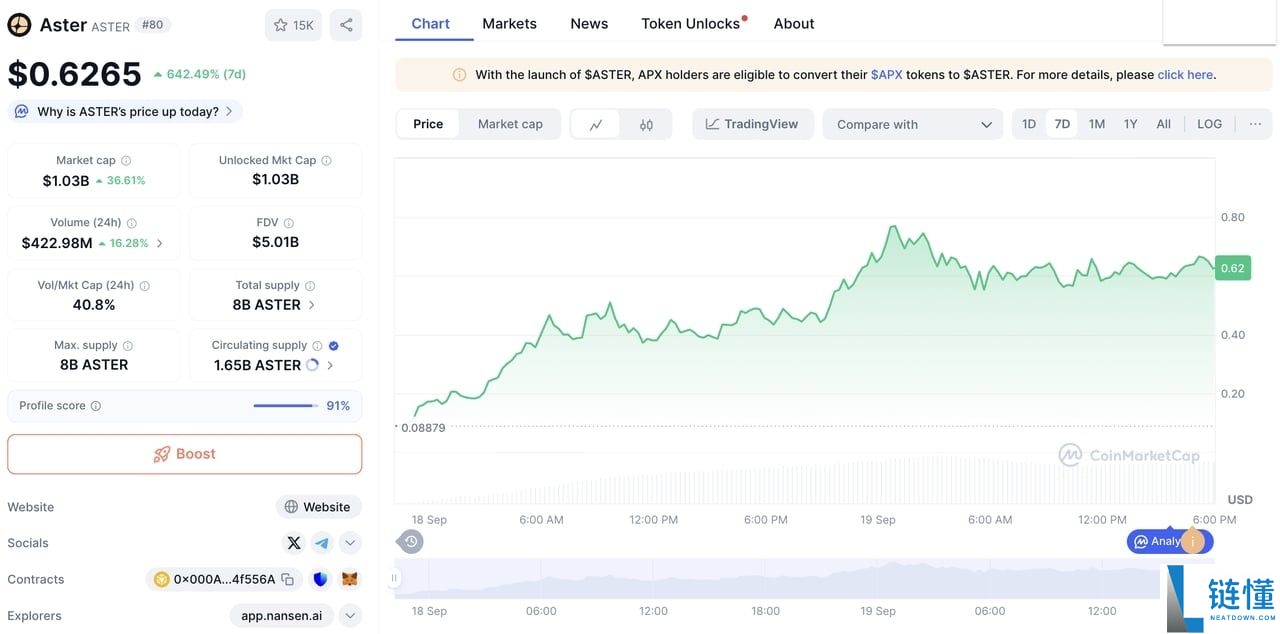Copy the contract address 0x000A...4f556A
The width and height of the screenshot is (1280, 634).
[288, 579]
